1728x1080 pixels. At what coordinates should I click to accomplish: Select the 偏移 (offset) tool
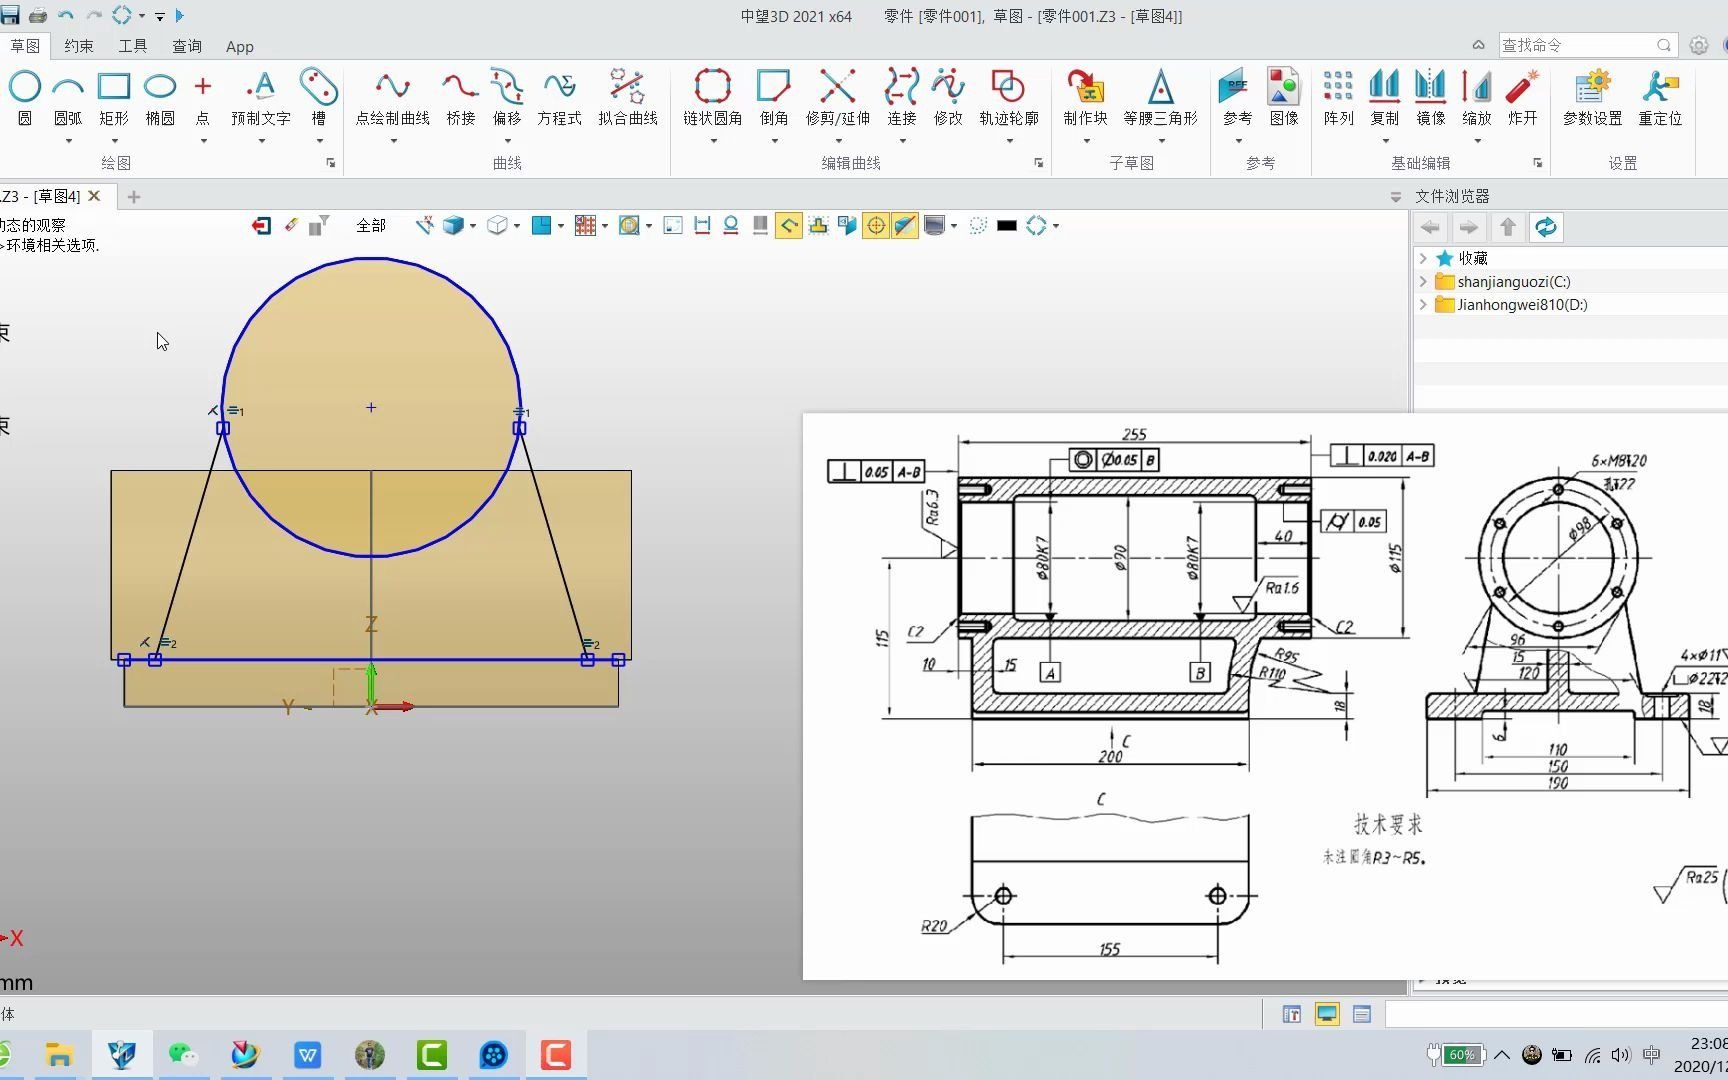coord(507,97)
